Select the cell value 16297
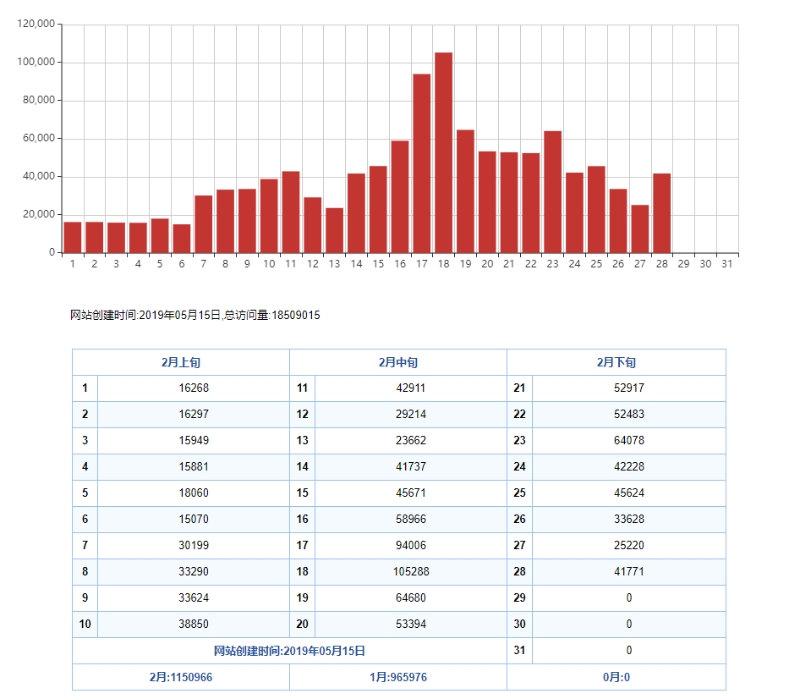This screenshot has width=800, height=699. click(x=193, y=414)
